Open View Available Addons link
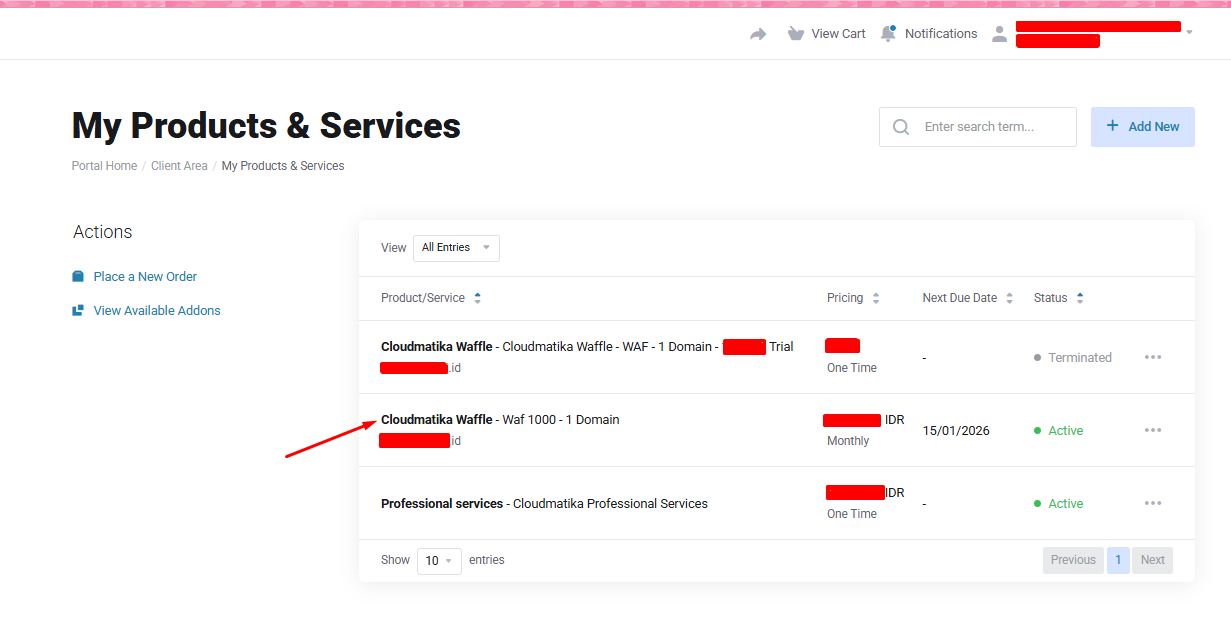This screenshot has width=1231, height=621. [x=157, y=311]
